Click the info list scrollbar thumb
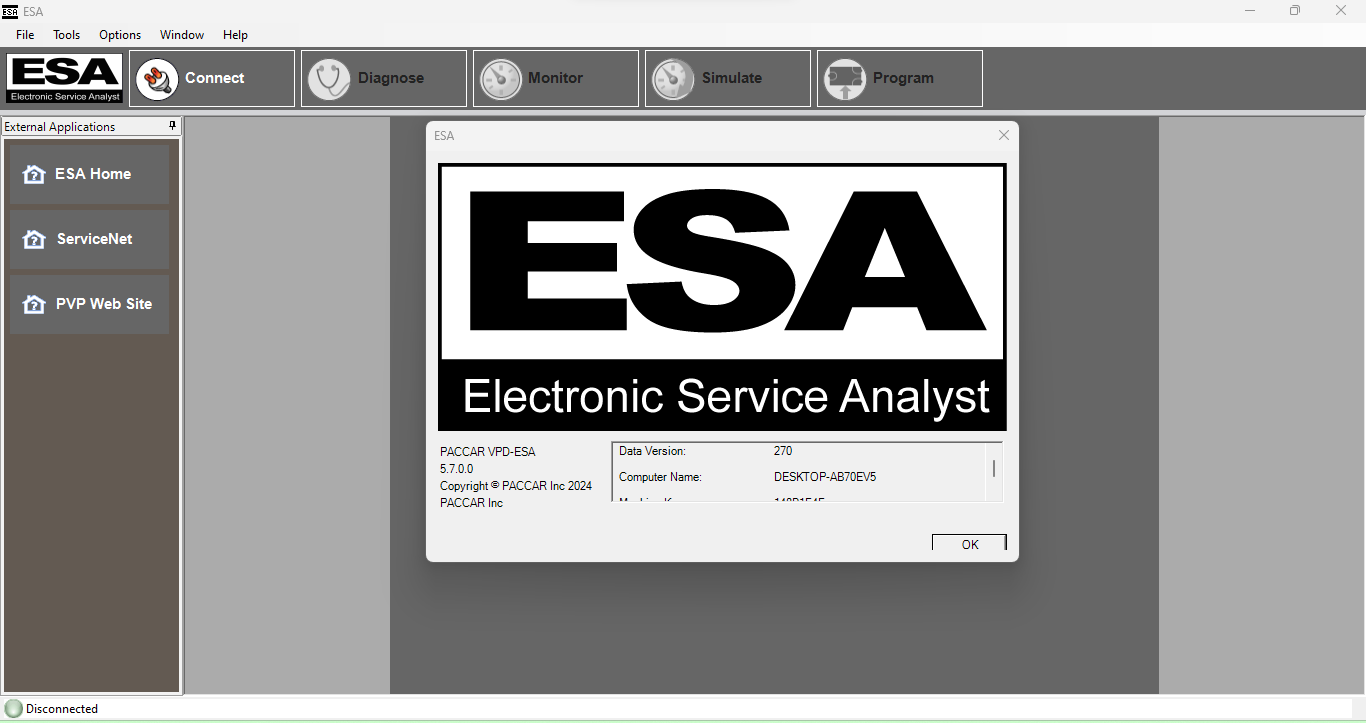The width and height of the screenshot is (1366, 723). pyautogui.click(x=993, y=468)
